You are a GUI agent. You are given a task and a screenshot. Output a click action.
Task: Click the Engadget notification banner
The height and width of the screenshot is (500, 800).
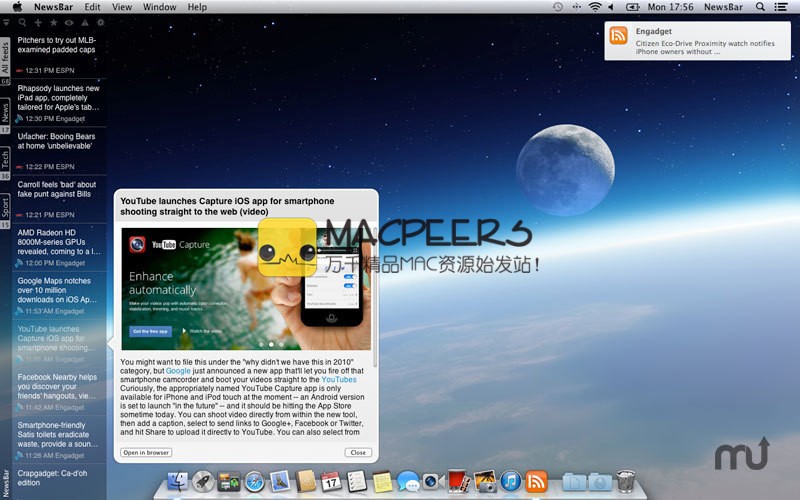coord(697,41)
